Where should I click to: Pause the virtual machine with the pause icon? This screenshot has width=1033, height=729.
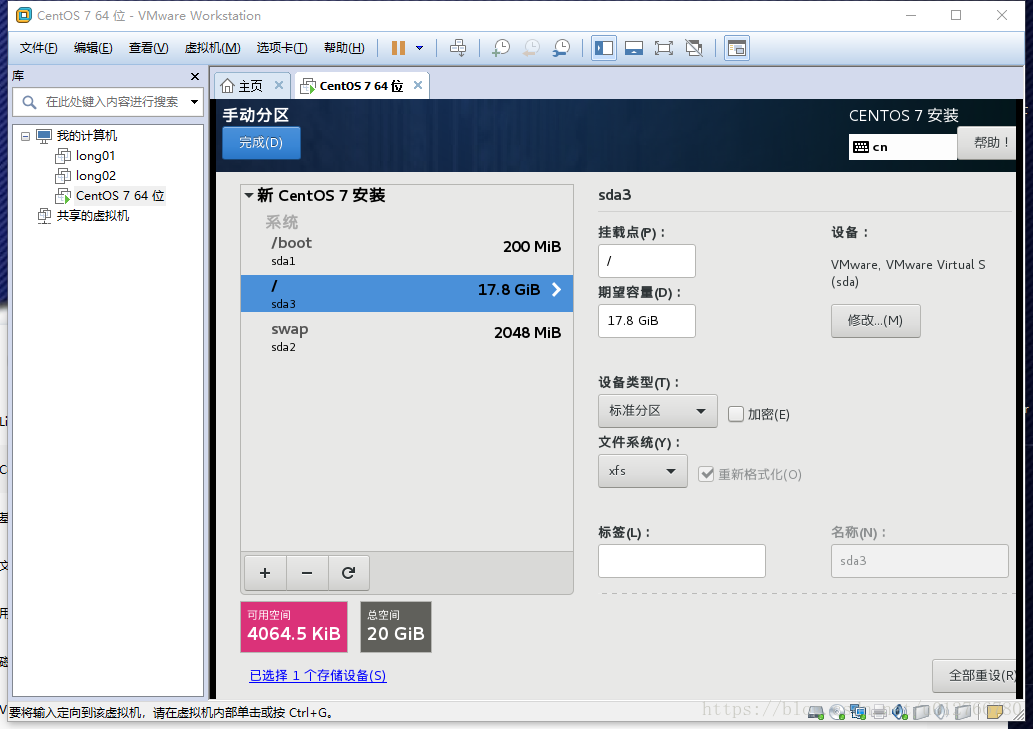coord(398,48)
